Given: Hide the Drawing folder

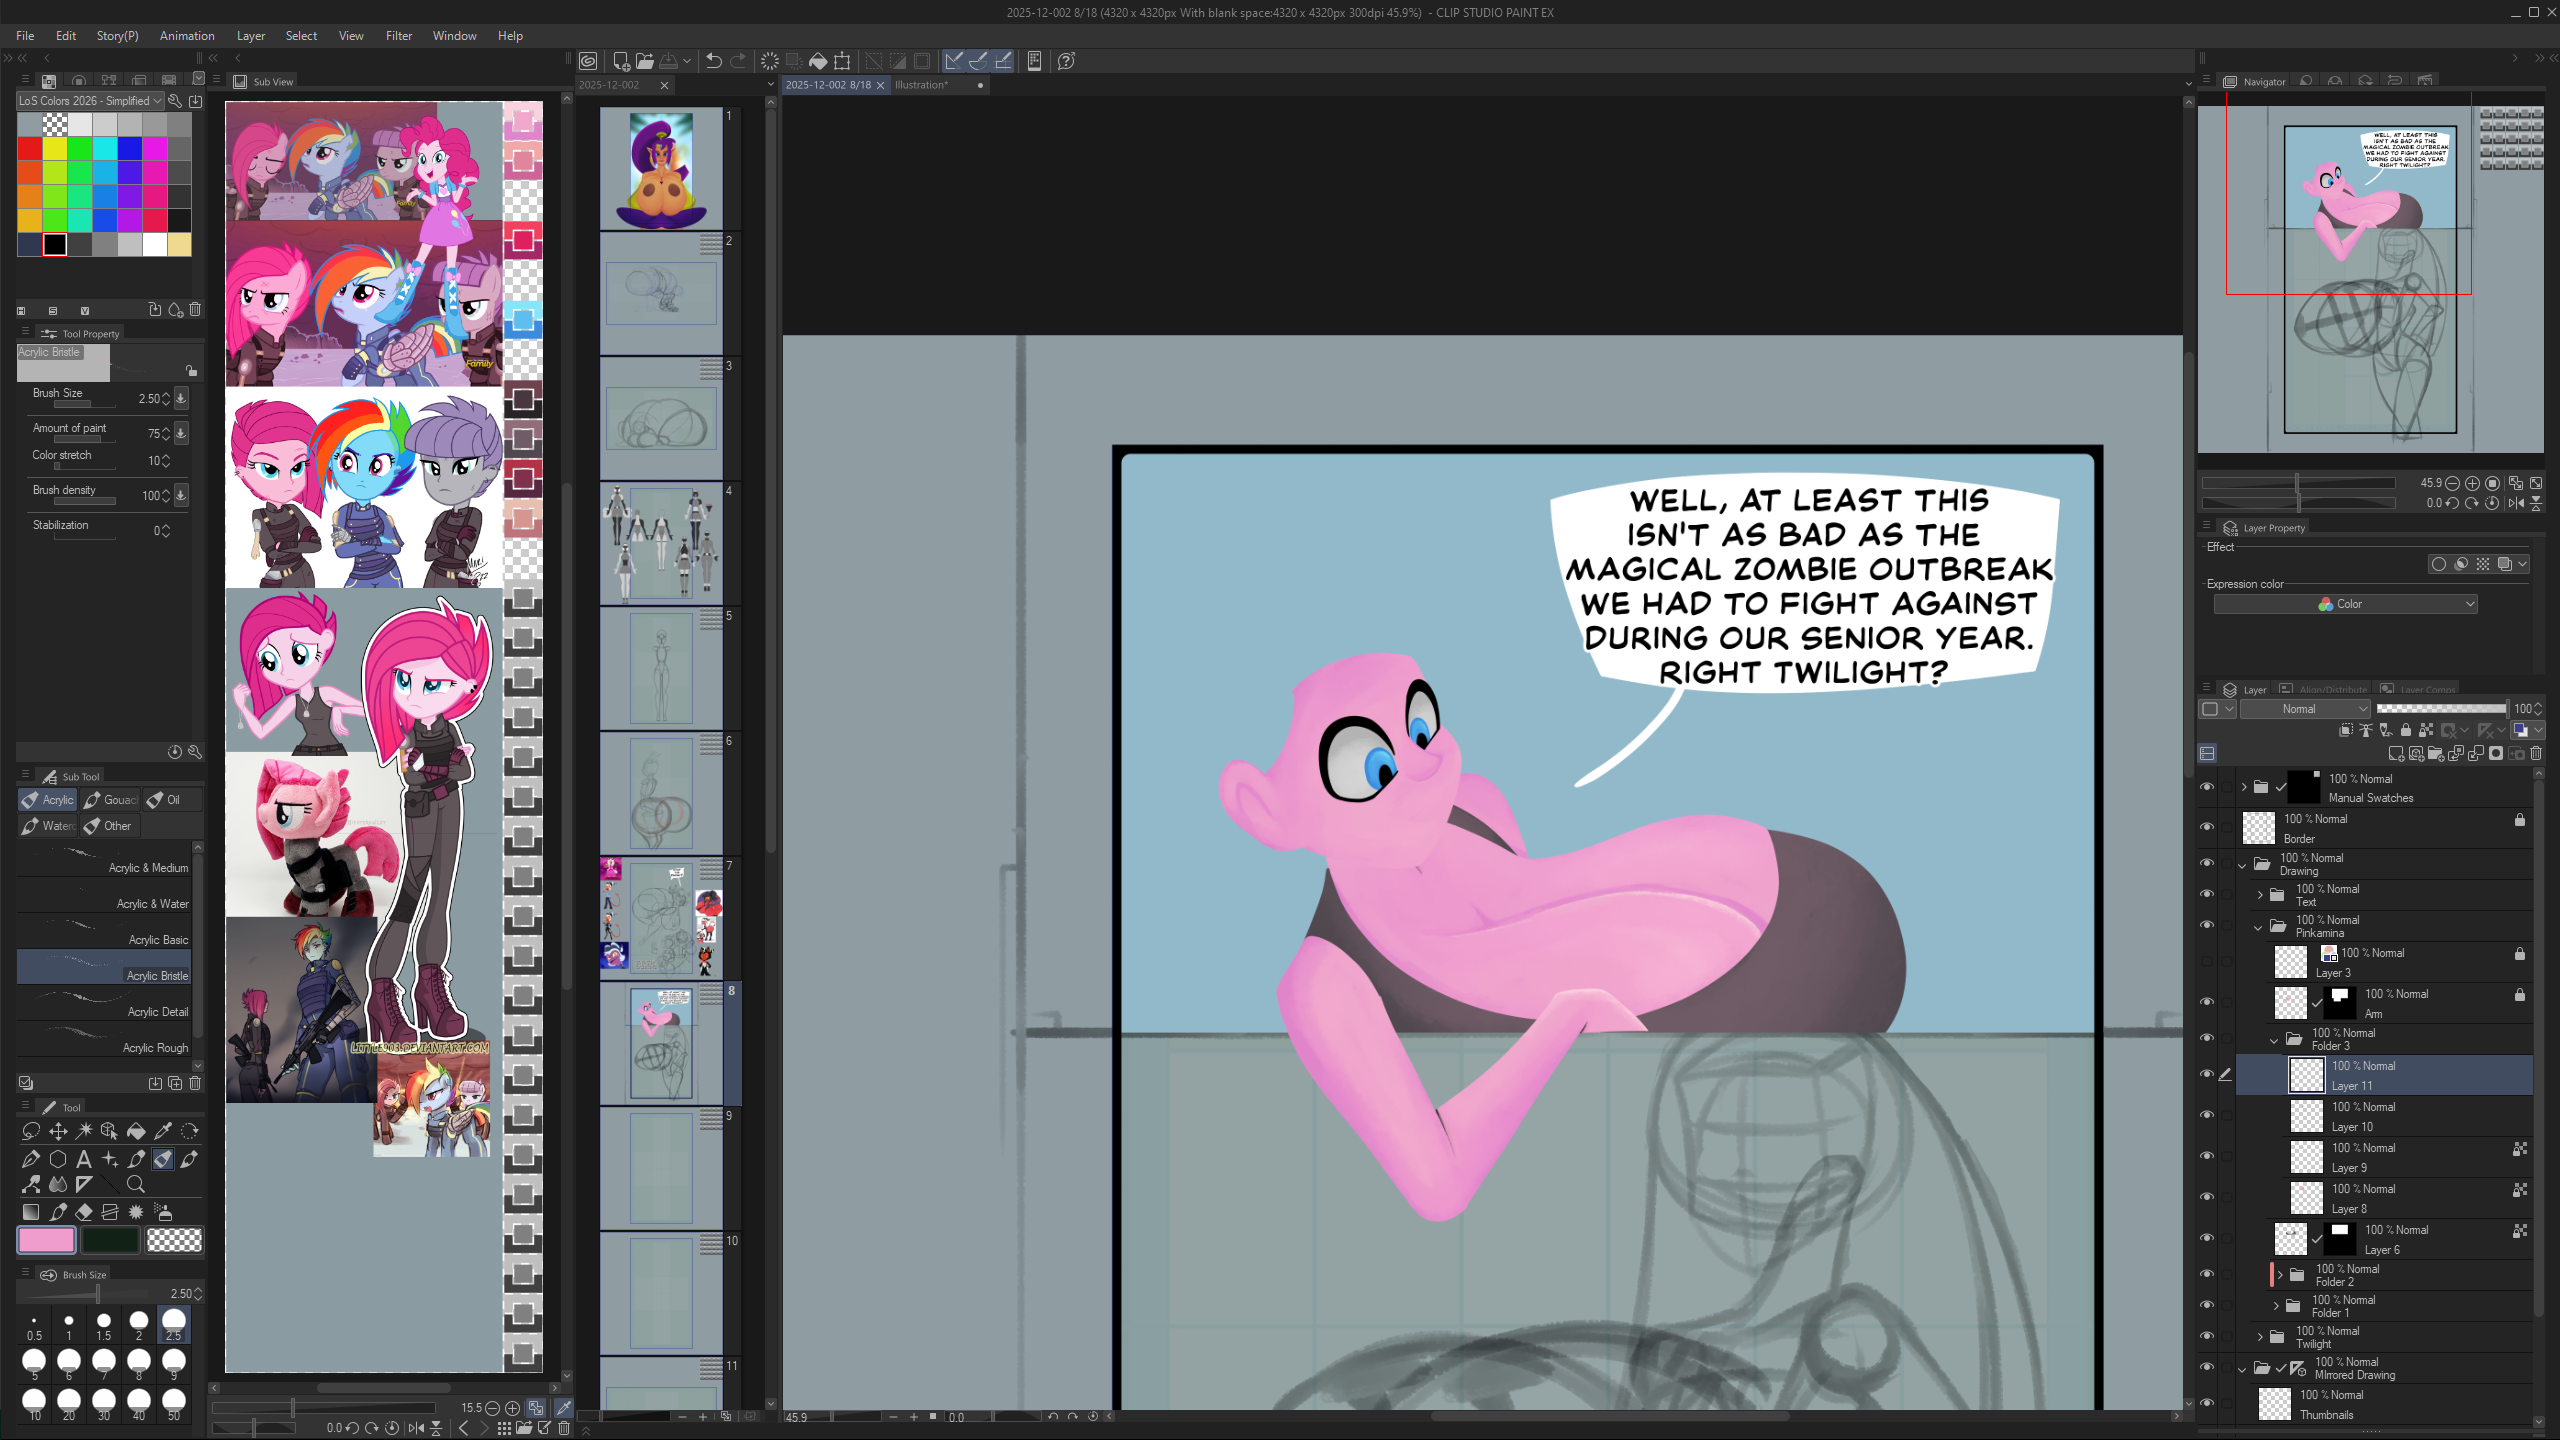Looking at the screenshot, I should (2207, 863).
